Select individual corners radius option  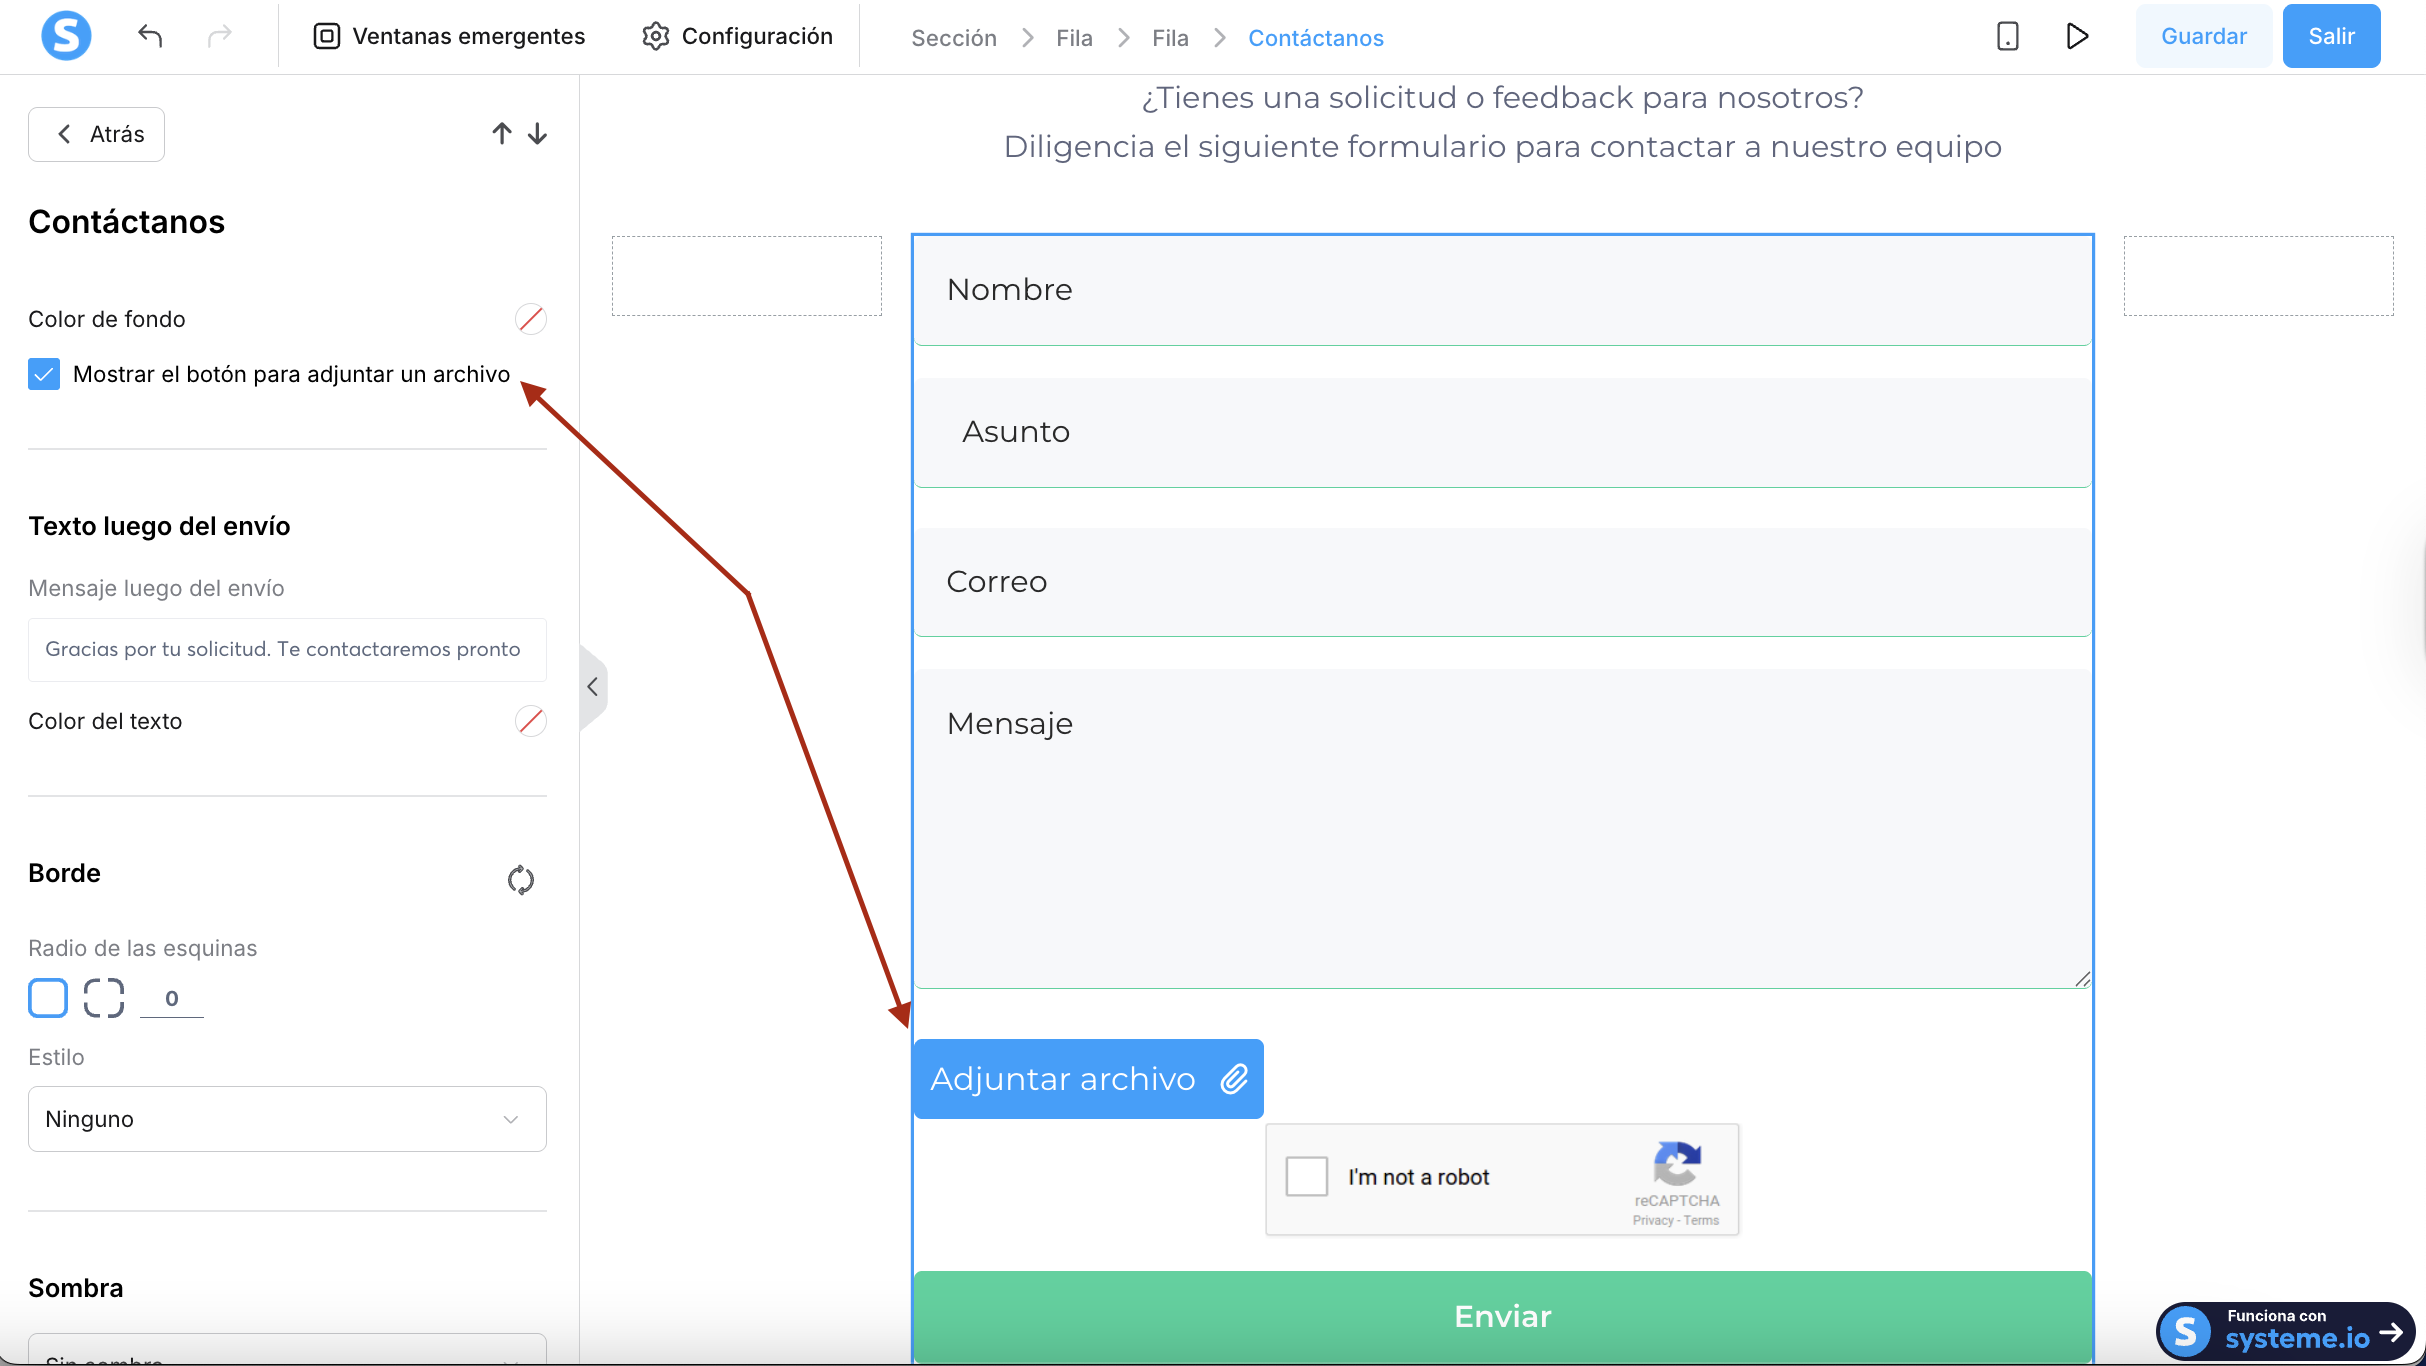click(104, 998)
